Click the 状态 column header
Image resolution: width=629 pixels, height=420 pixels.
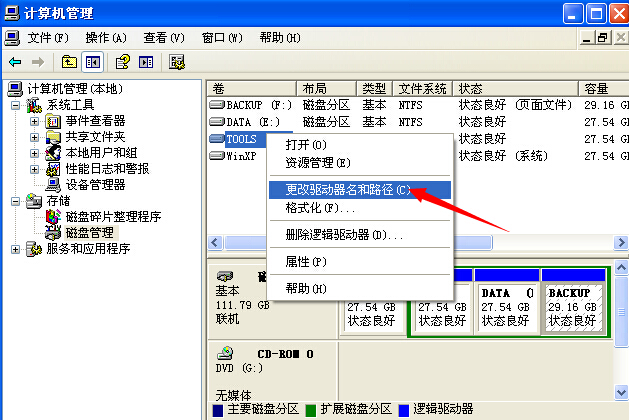[x=470, y=88]
